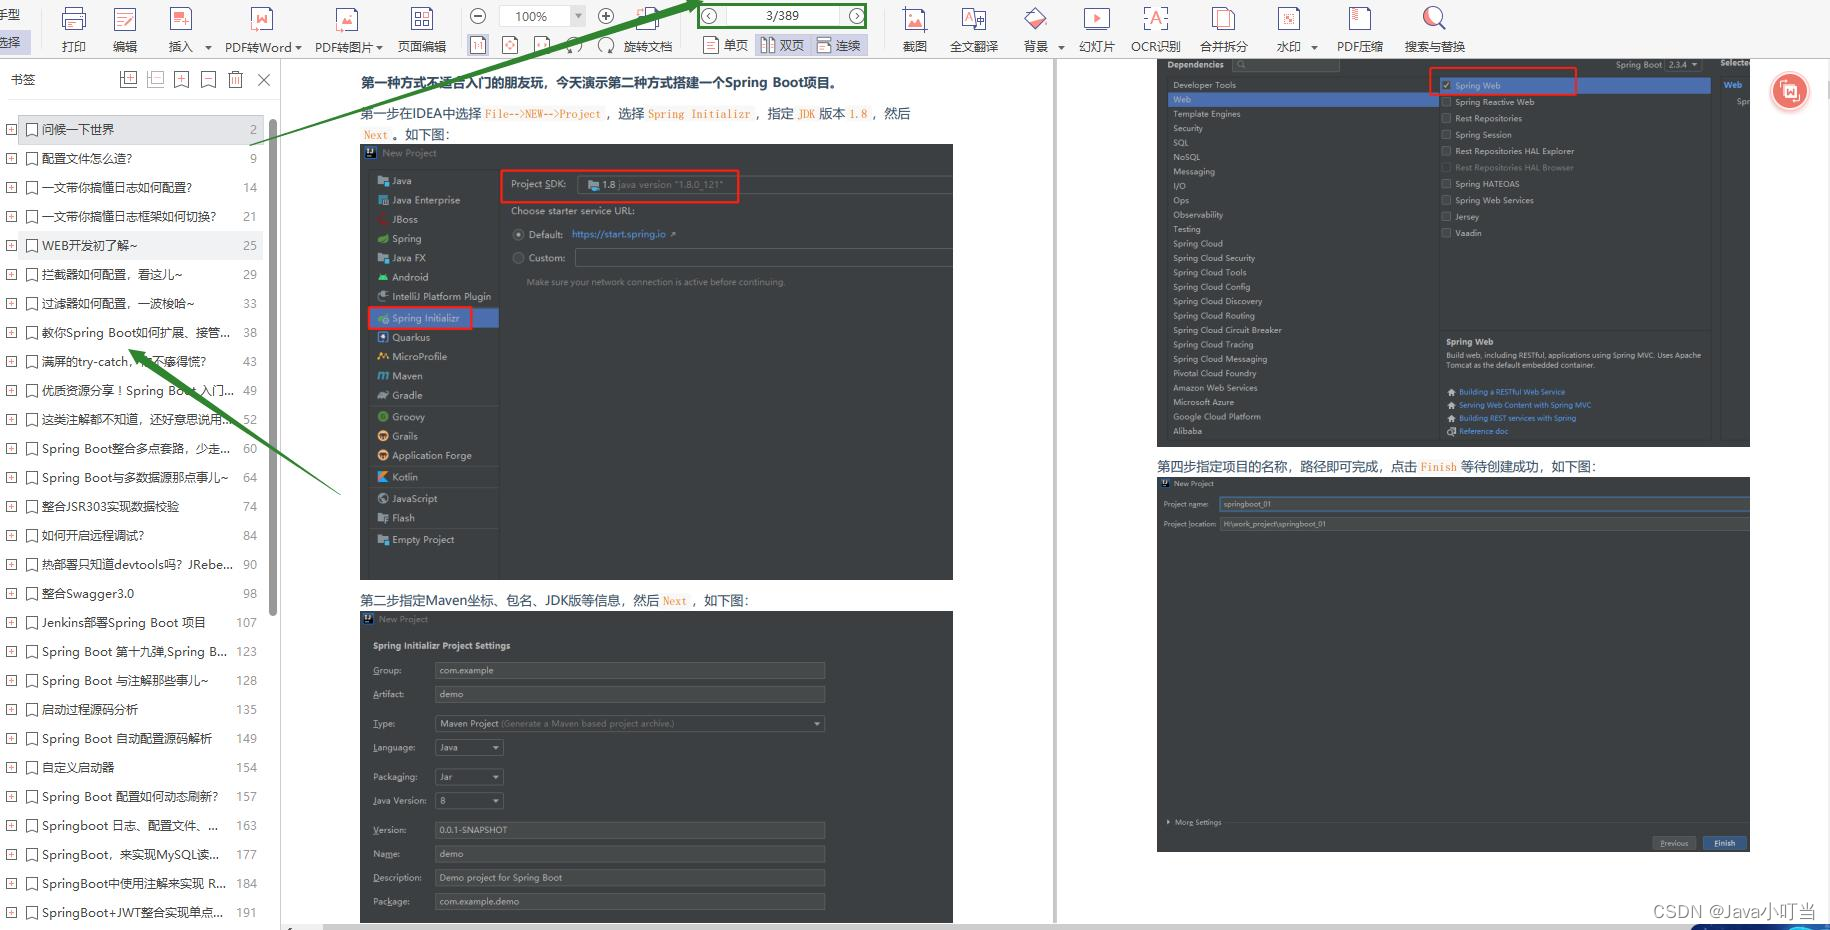Open the PDF转图片 dropdown arrow
Image resolution: width=1830 pixels, height=930 pixels.
click(379, 47)
